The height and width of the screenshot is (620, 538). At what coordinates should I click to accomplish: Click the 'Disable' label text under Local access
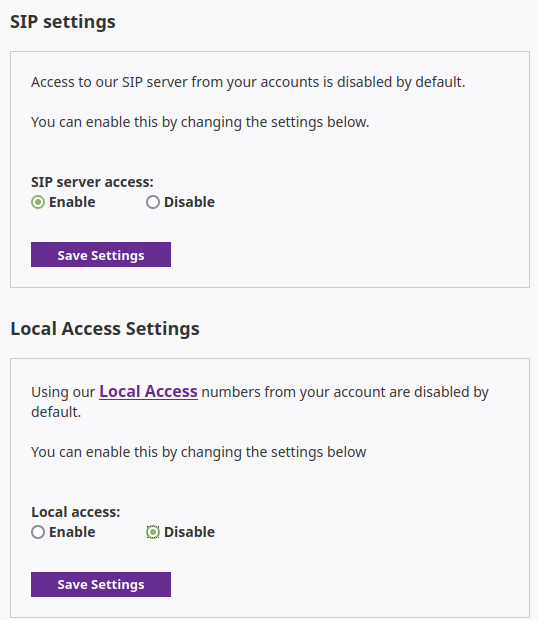click(189, 532)
